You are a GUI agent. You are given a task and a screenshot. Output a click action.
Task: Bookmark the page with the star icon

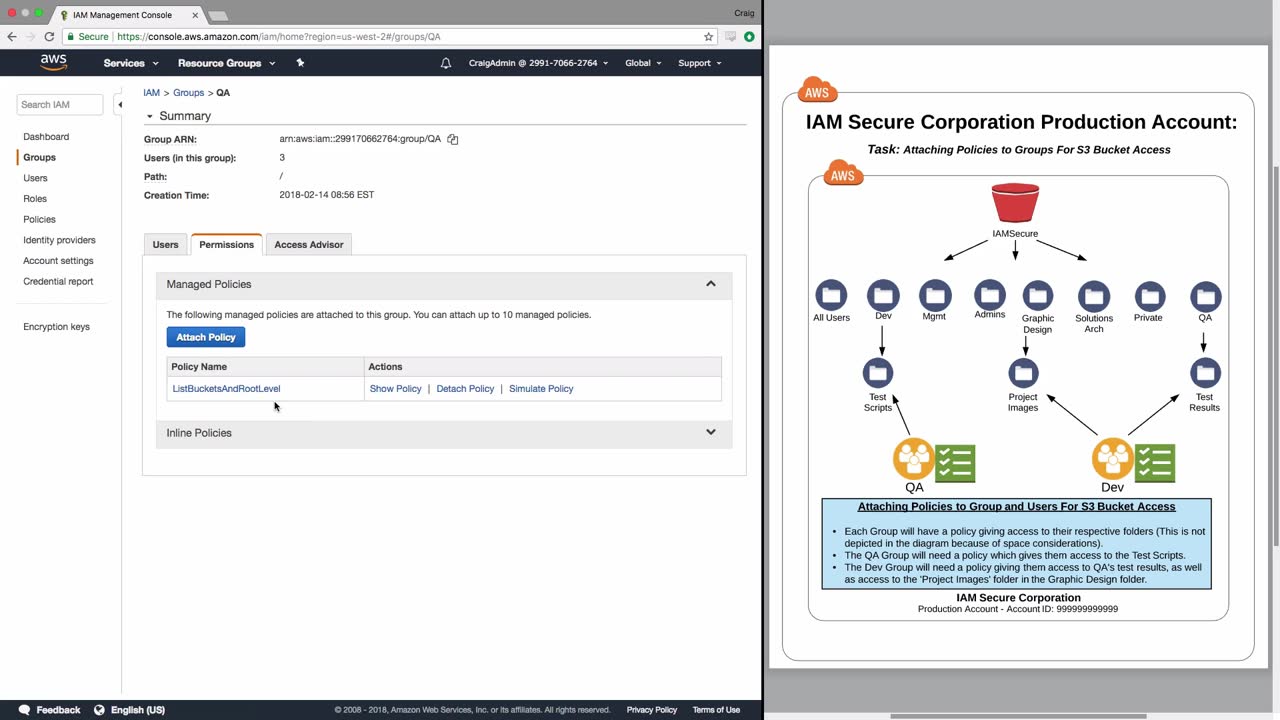tap(709, 37)
